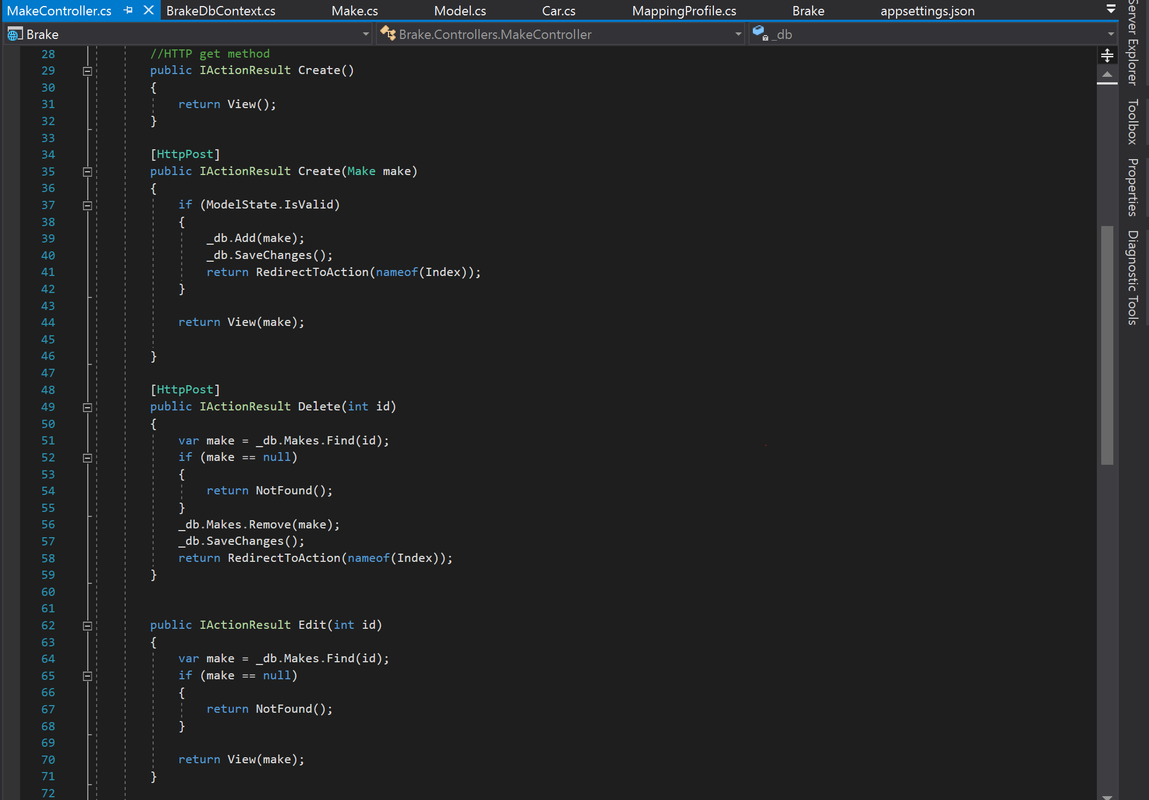Collapse the if block at line 65
Screen dimensions: 1149x800
tap(87, 676)
